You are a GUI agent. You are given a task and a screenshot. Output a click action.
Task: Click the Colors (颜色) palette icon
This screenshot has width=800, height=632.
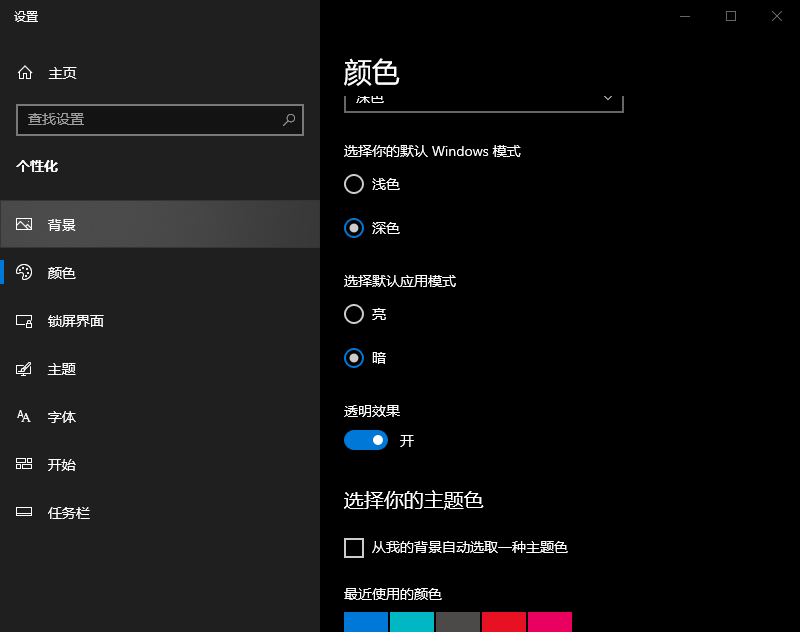[25, 273]
